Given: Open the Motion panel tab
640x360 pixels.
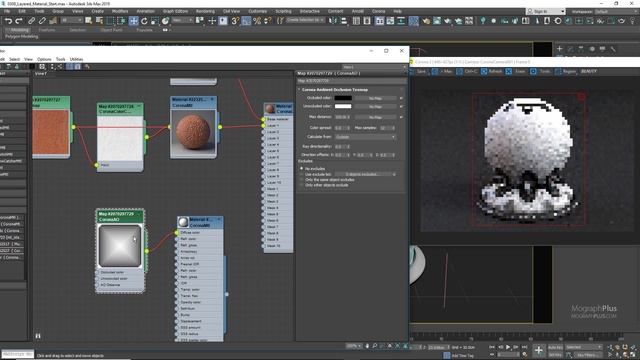Looking at the screenshot, I should (592, 49).
